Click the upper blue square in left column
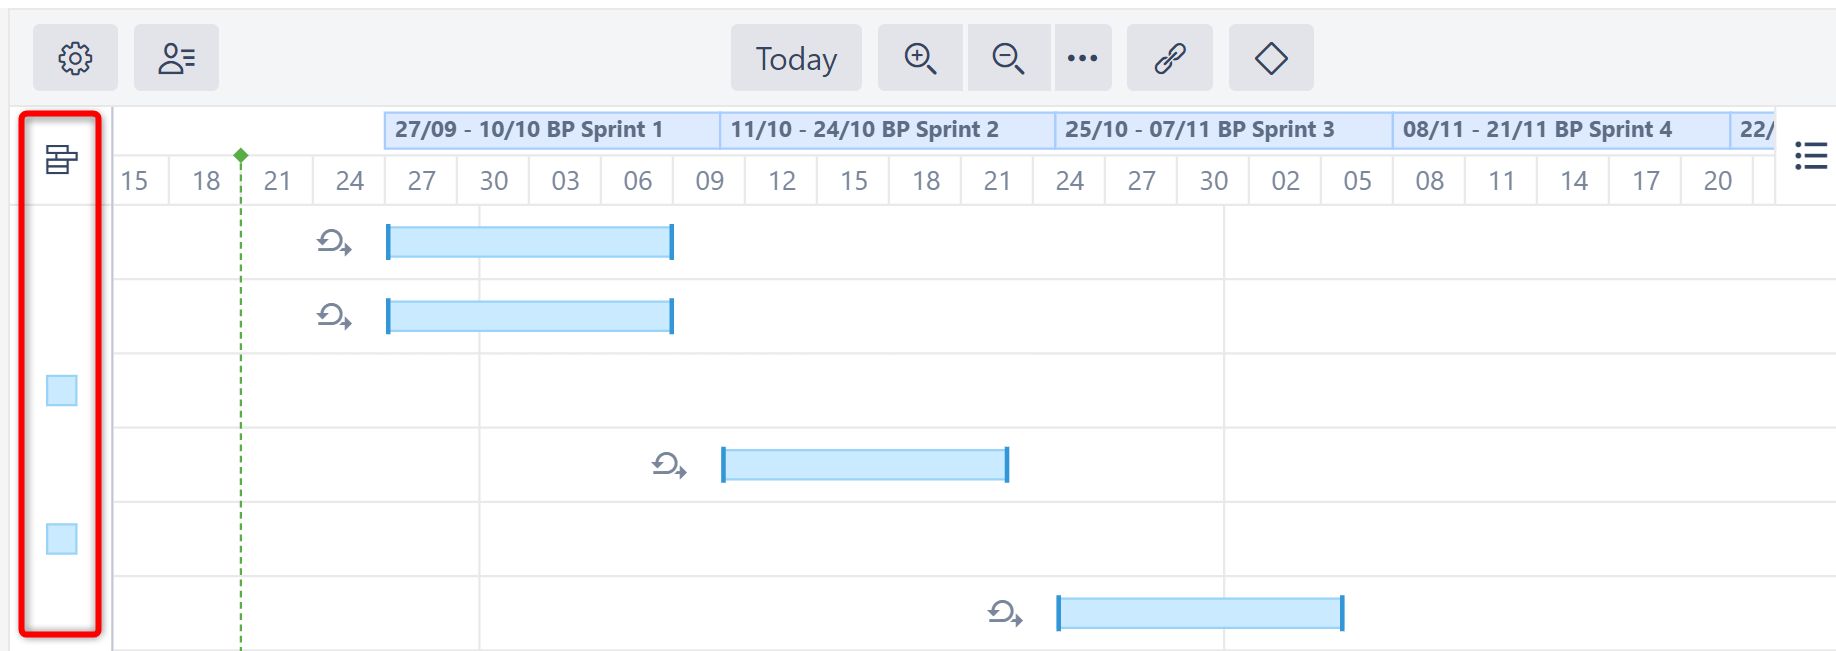This screenshot has height=651, width=1836. coord(62,390)
